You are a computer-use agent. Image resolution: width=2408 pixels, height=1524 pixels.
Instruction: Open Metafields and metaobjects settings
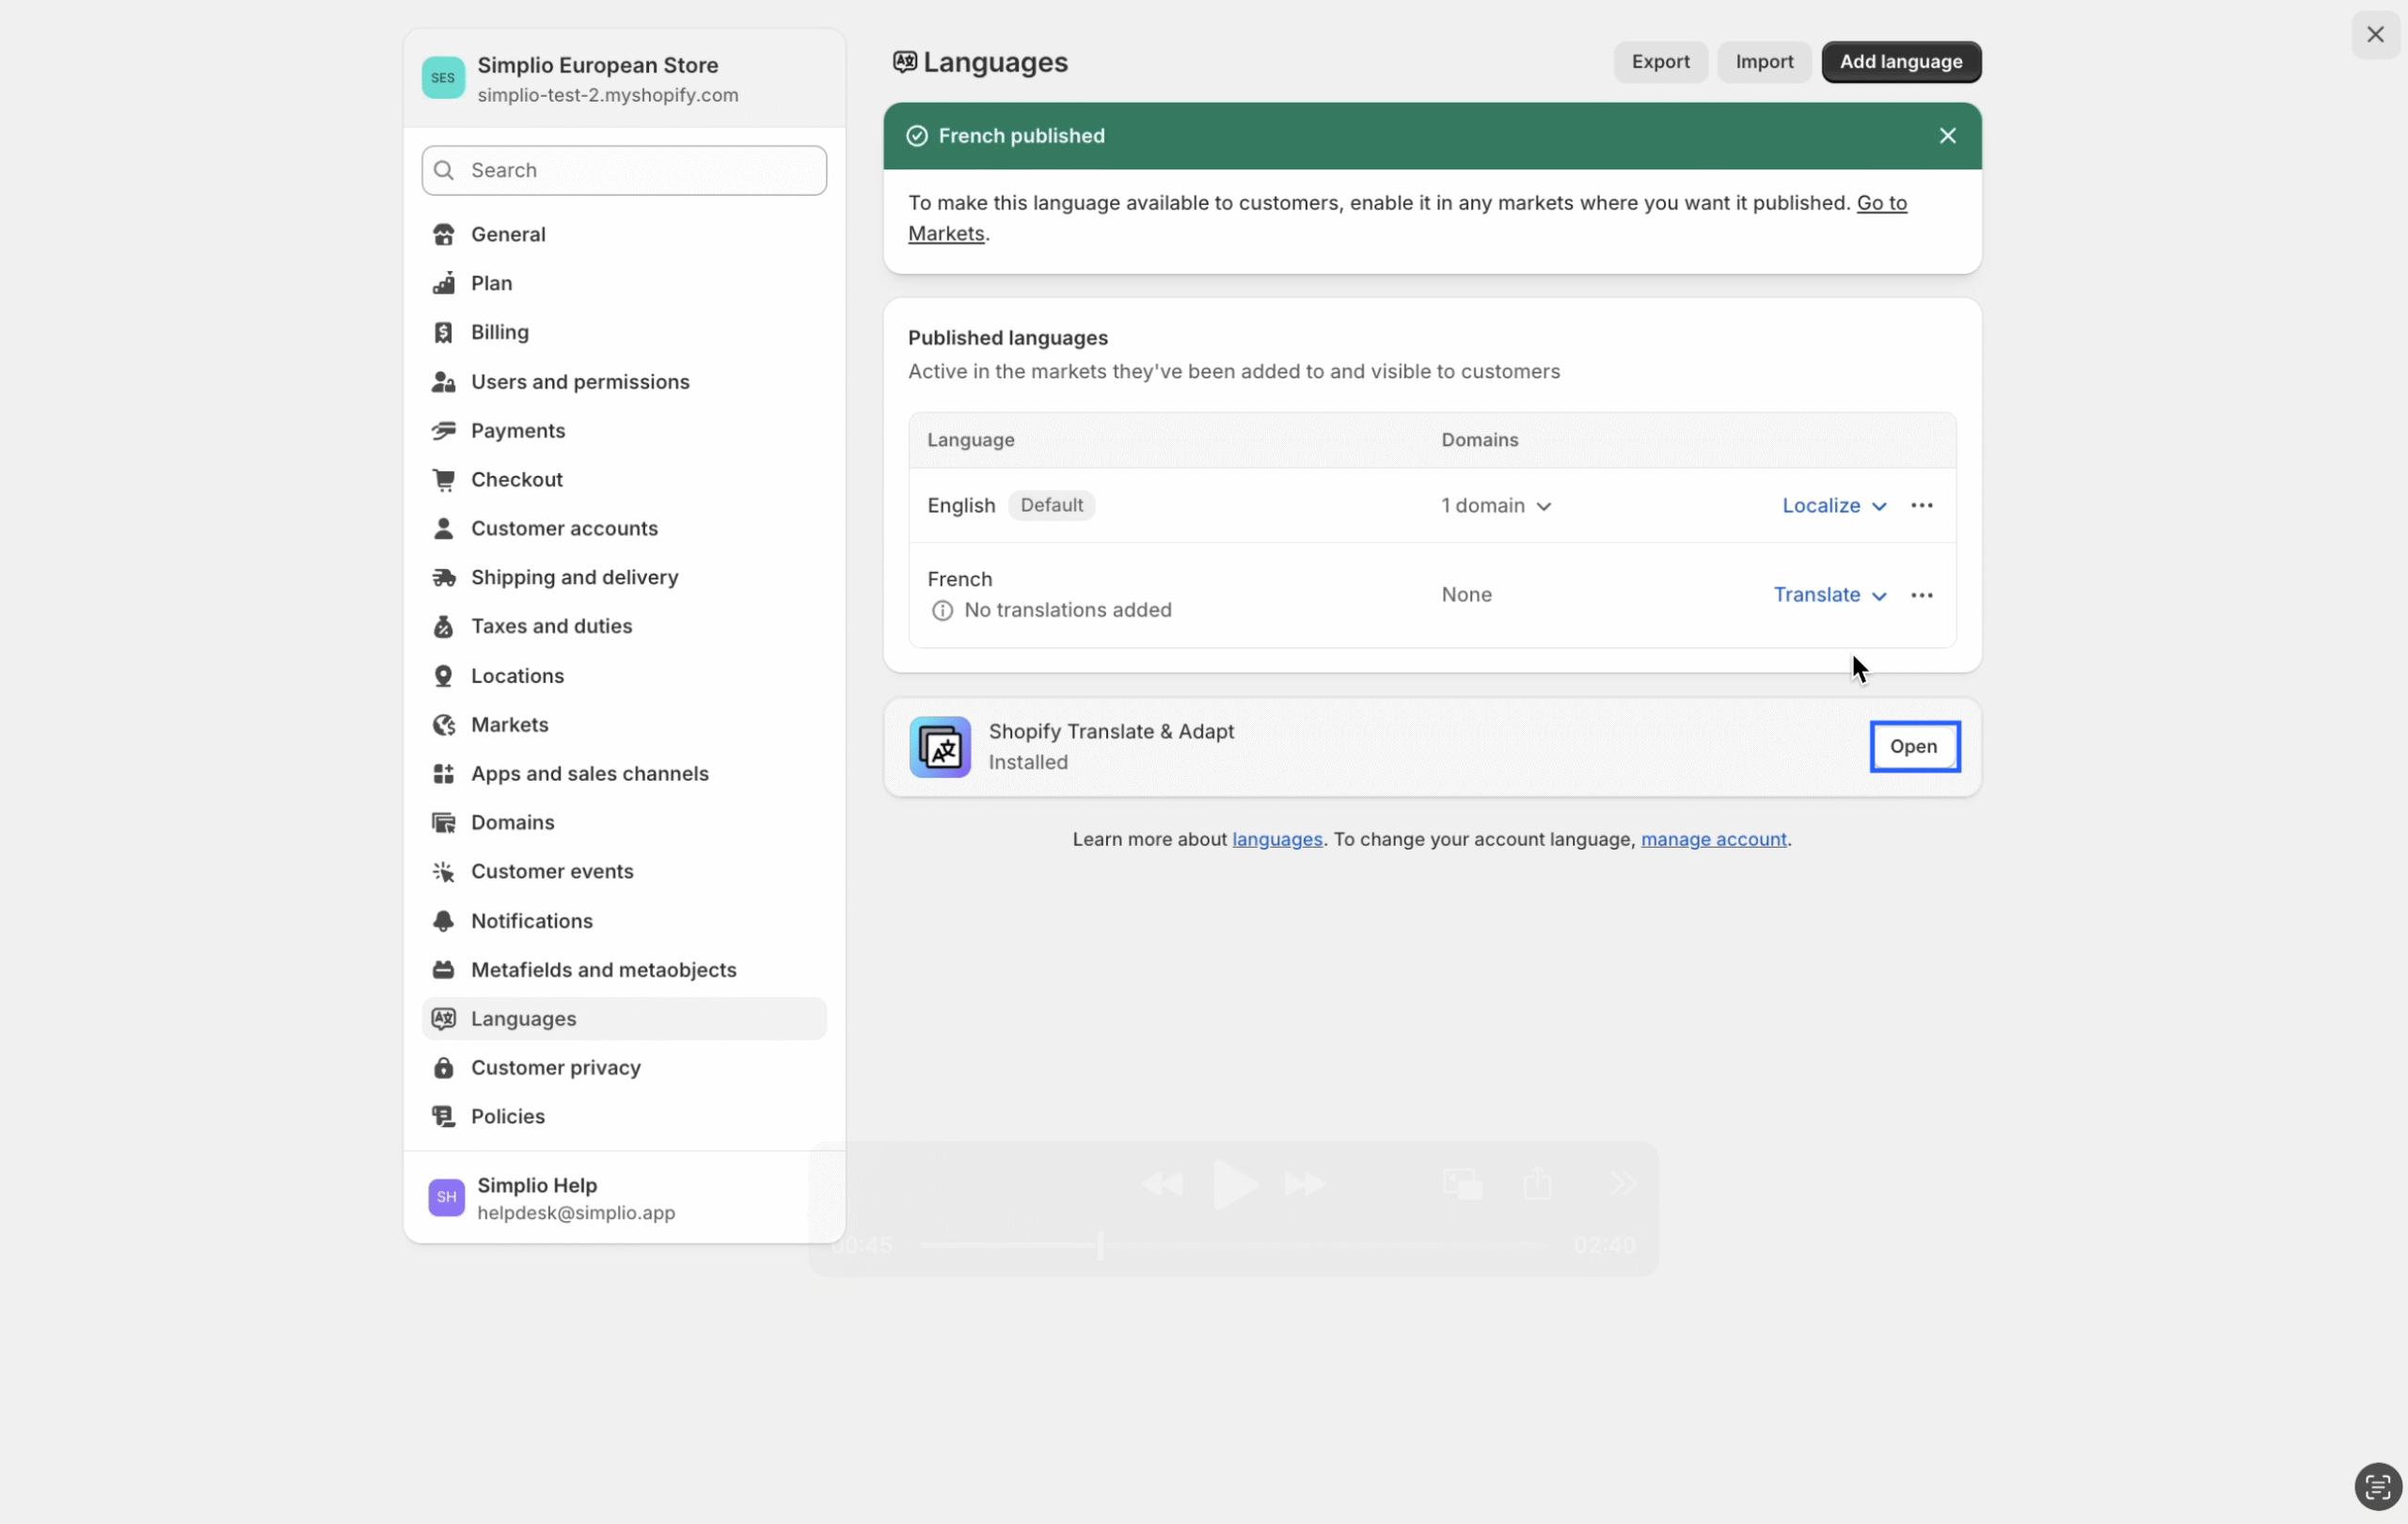point(603,970)
